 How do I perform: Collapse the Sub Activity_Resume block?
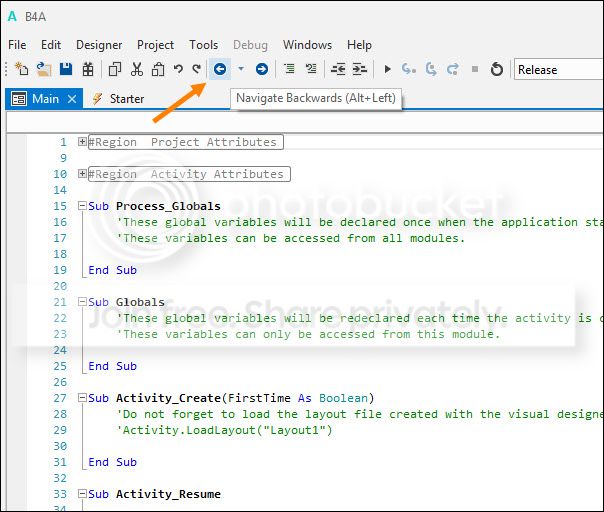tap(82, 494)
